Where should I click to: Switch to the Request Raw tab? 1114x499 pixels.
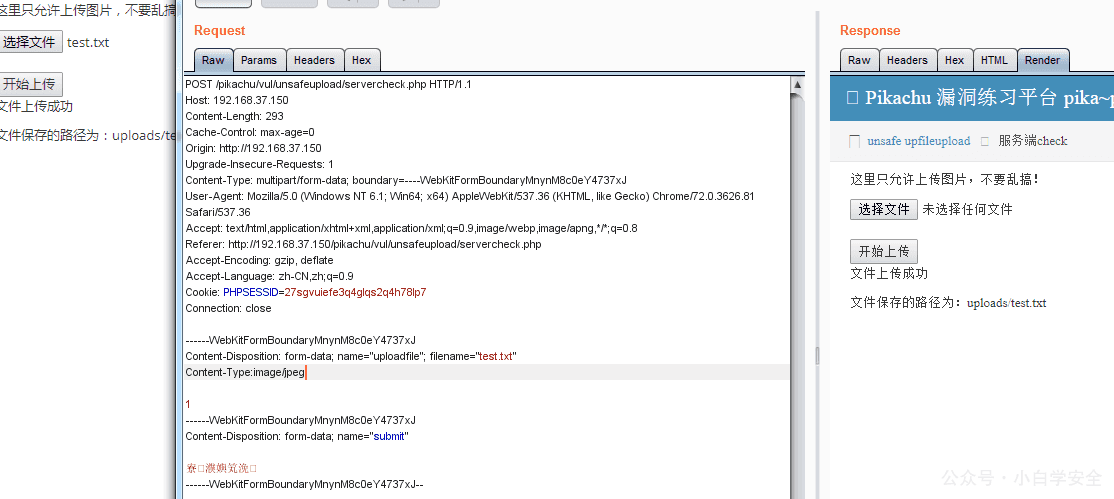(213, 60)
